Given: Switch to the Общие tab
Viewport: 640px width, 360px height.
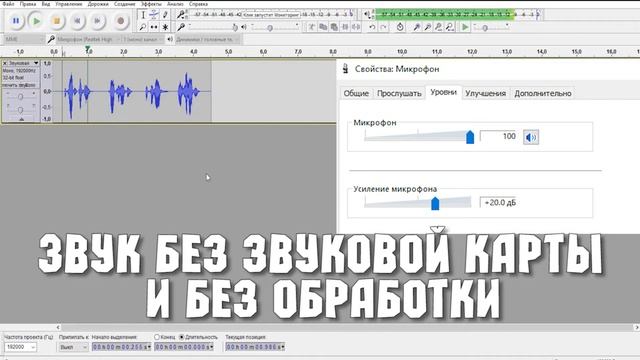Looking at the screenshot, I should tap(356, 93).
